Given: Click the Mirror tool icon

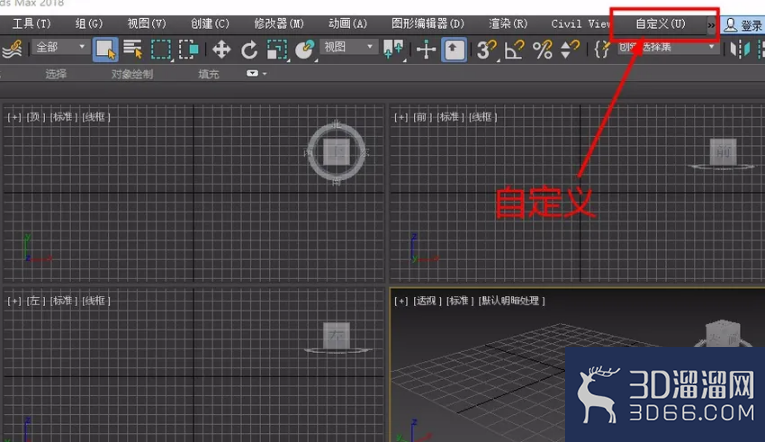Looking at the screenshot, I should click(x=740, y=49).
